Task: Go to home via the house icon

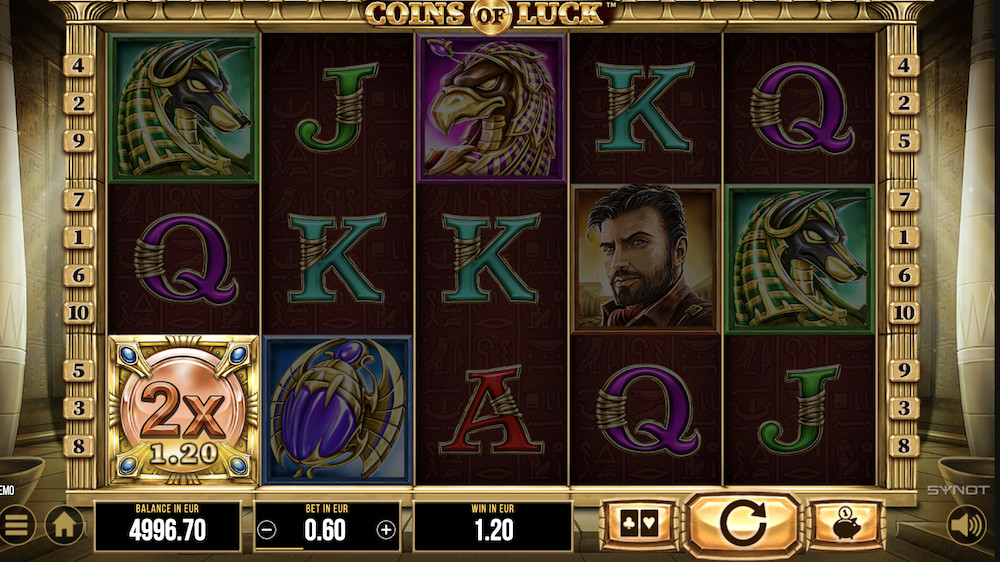Action: [64, 524]
